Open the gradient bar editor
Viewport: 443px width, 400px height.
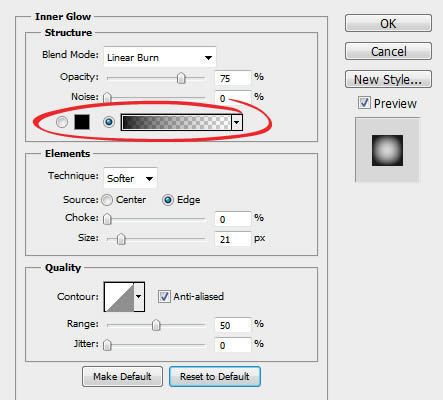(x=176, y=122)
